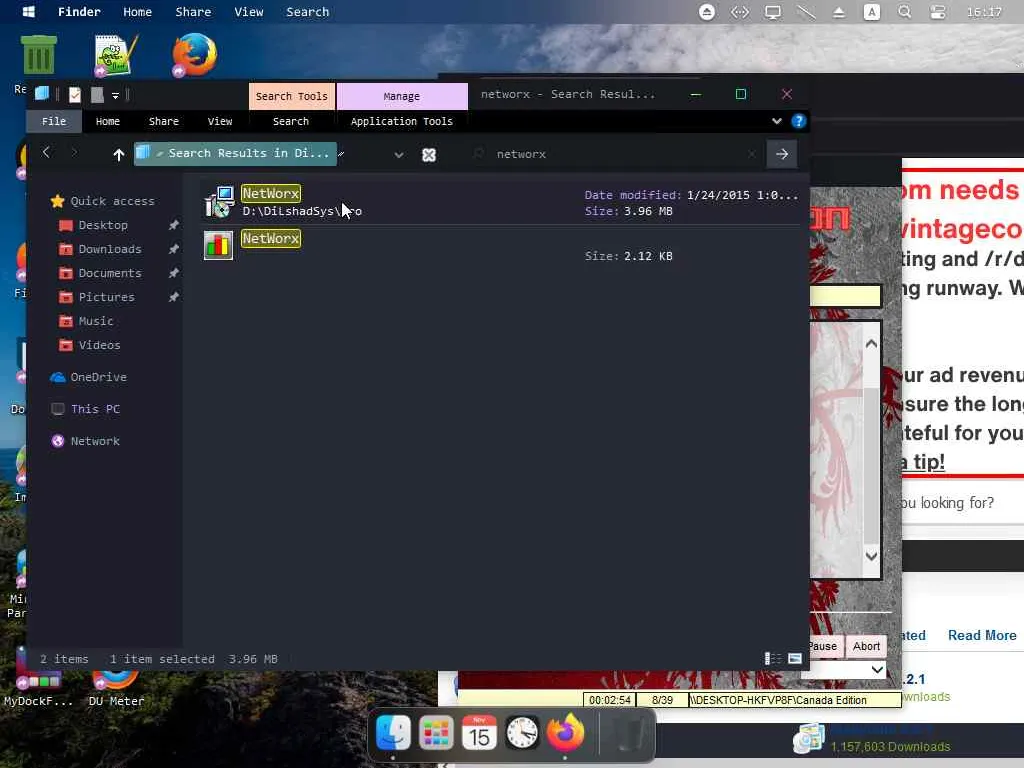Open the Share ribbon tab in Explorer
Viewport: 1024px width, 768px height.
164,121
